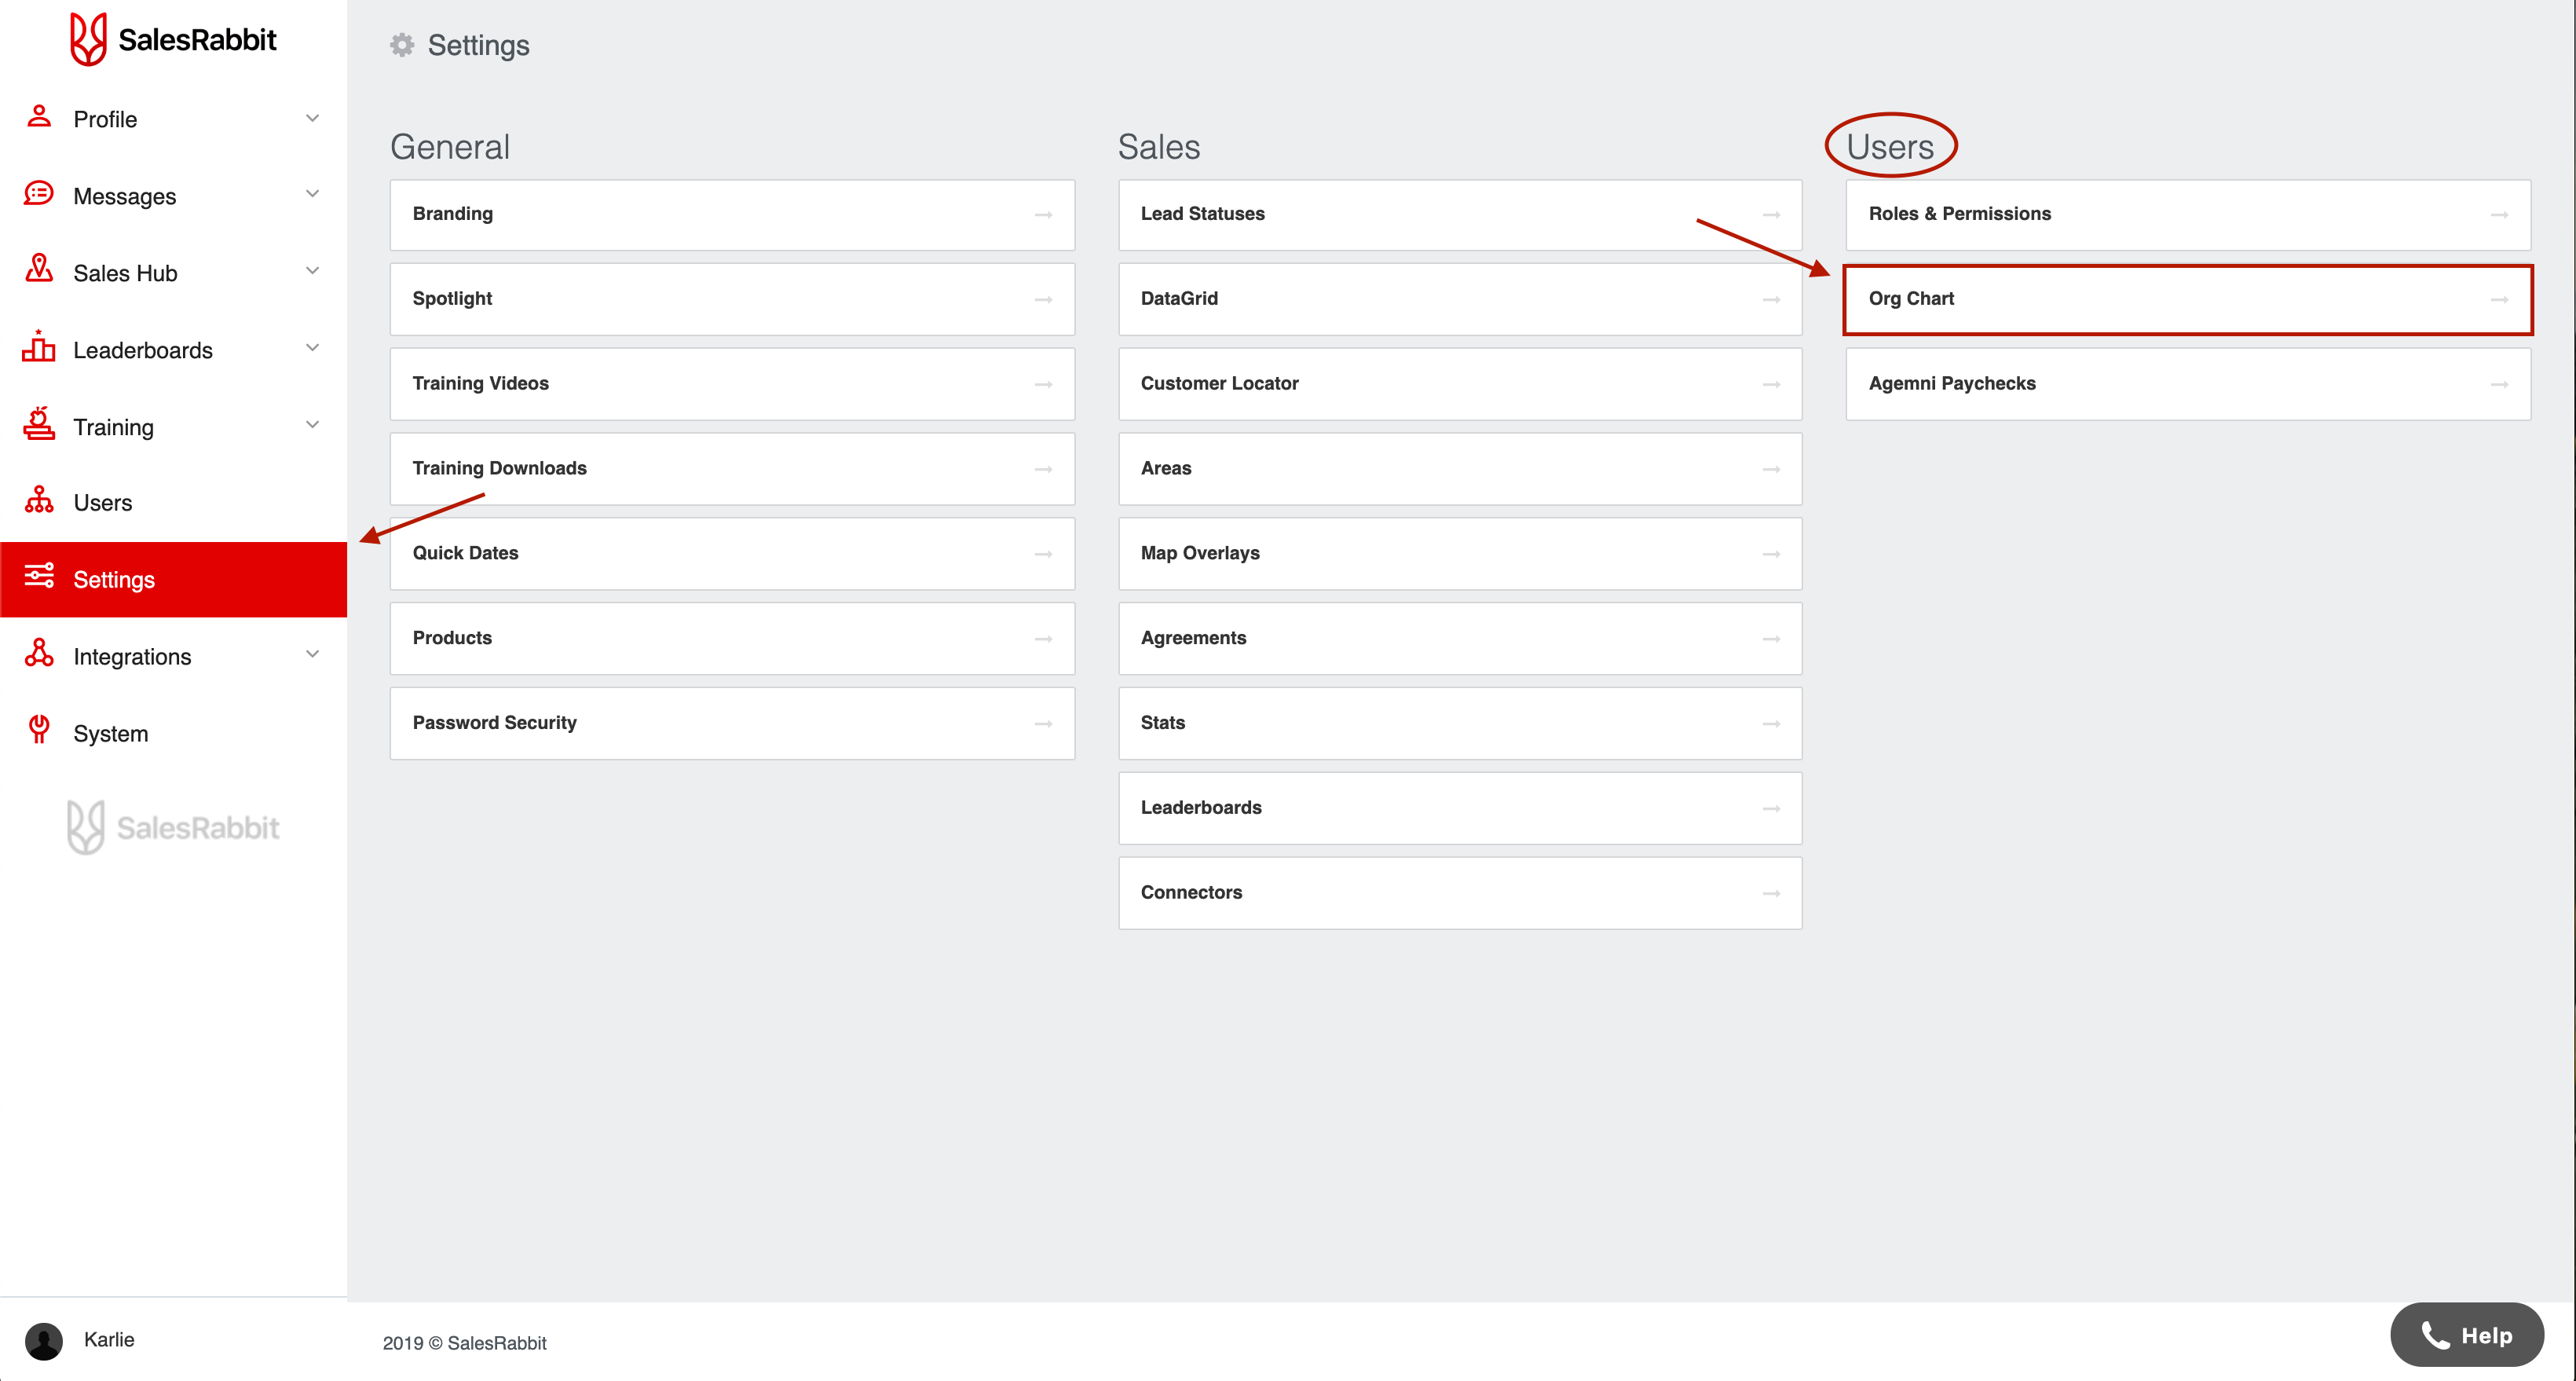
Task: Expand the Leaderboards sidebar chevron
Action: (312, 348)
